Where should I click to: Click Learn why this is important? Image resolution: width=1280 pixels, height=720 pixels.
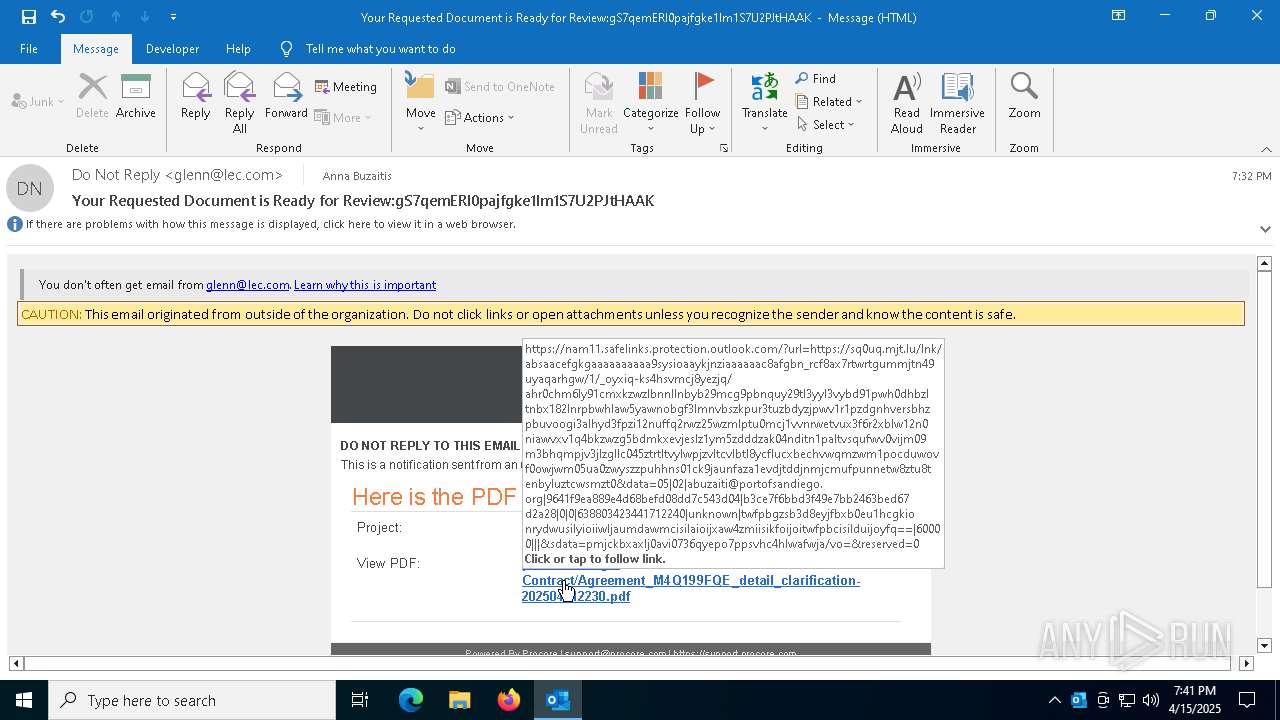coord(365,285)
